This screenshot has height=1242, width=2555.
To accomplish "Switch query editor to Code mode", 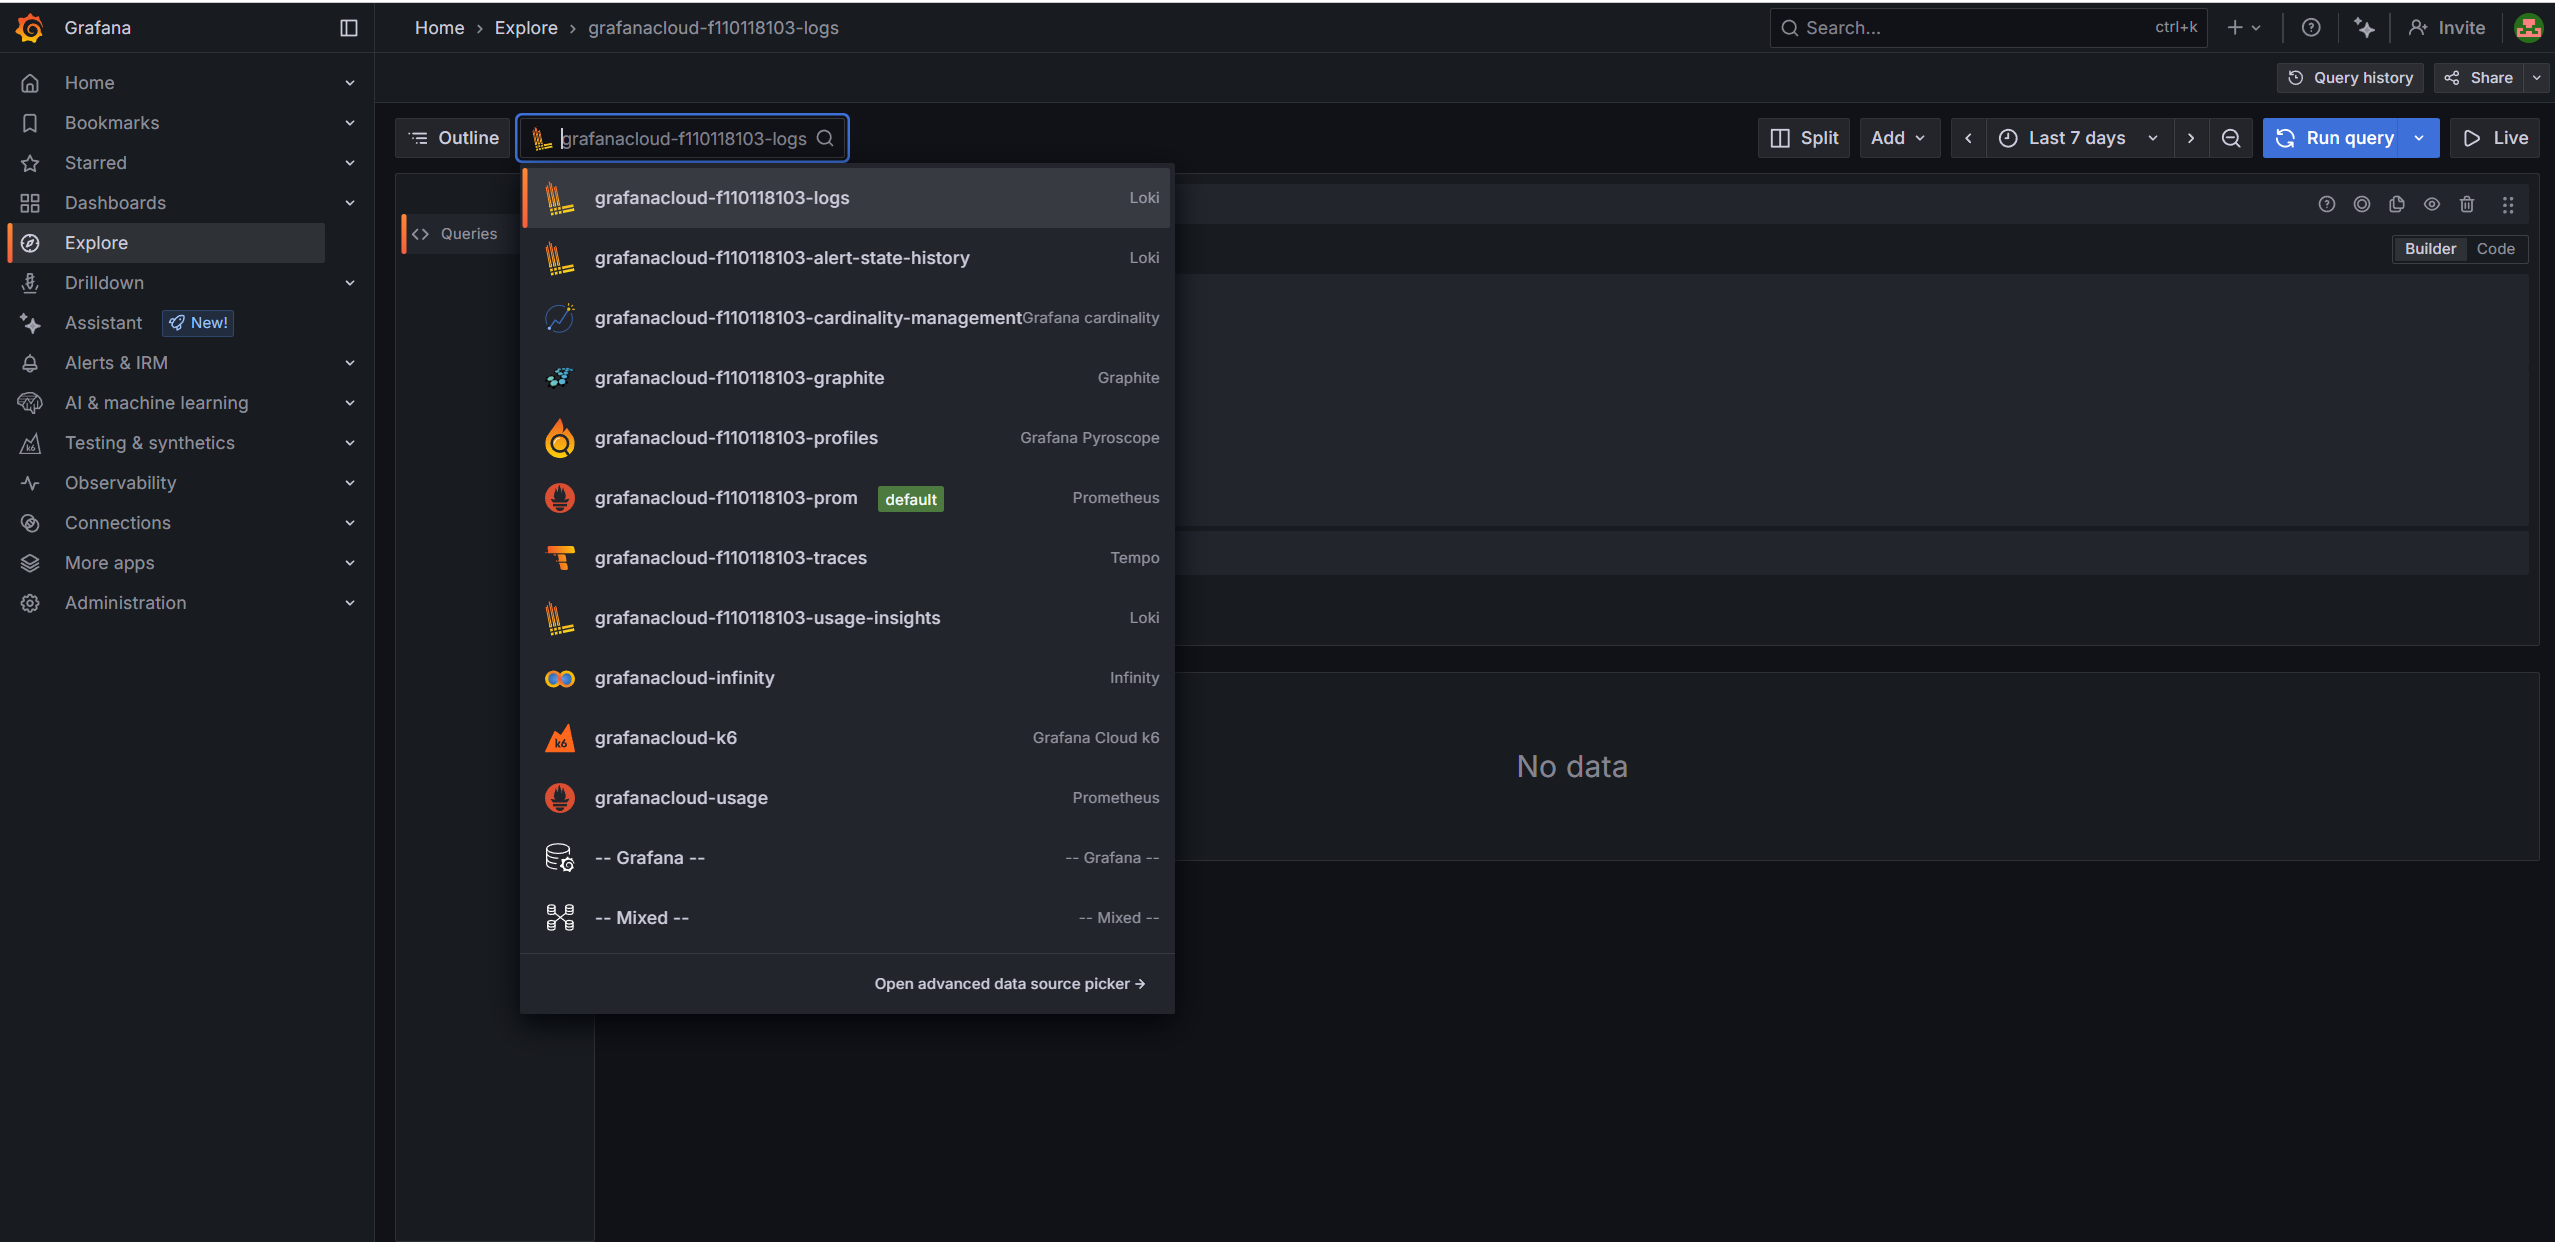I will point(2495,249).
